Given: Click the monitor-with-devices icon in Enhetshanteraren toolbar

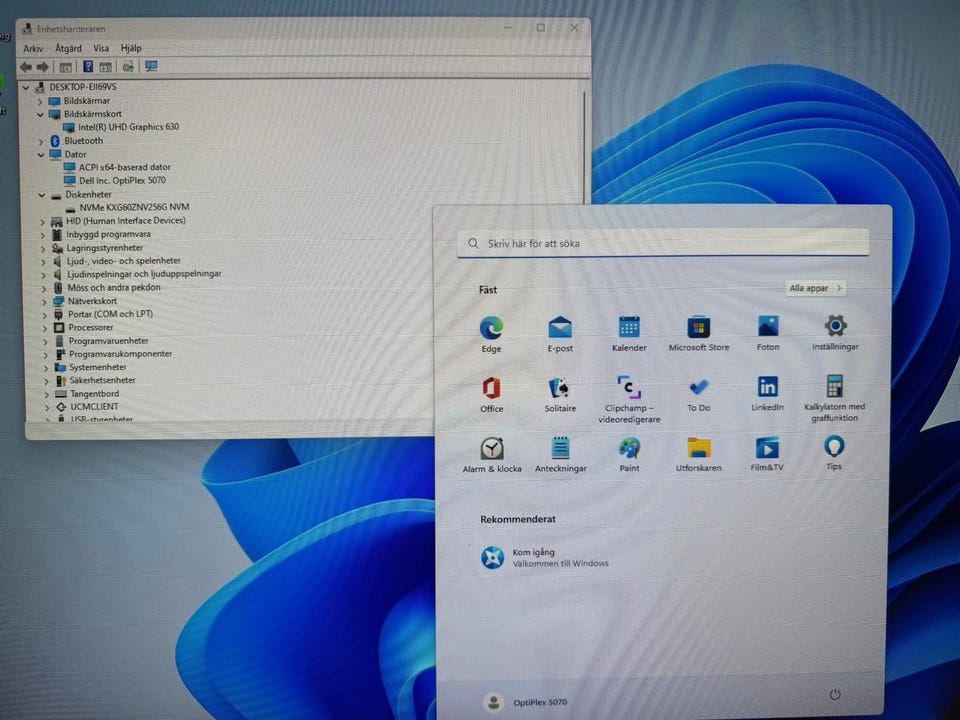Looking at the screenshot, I should coord(151,66).
